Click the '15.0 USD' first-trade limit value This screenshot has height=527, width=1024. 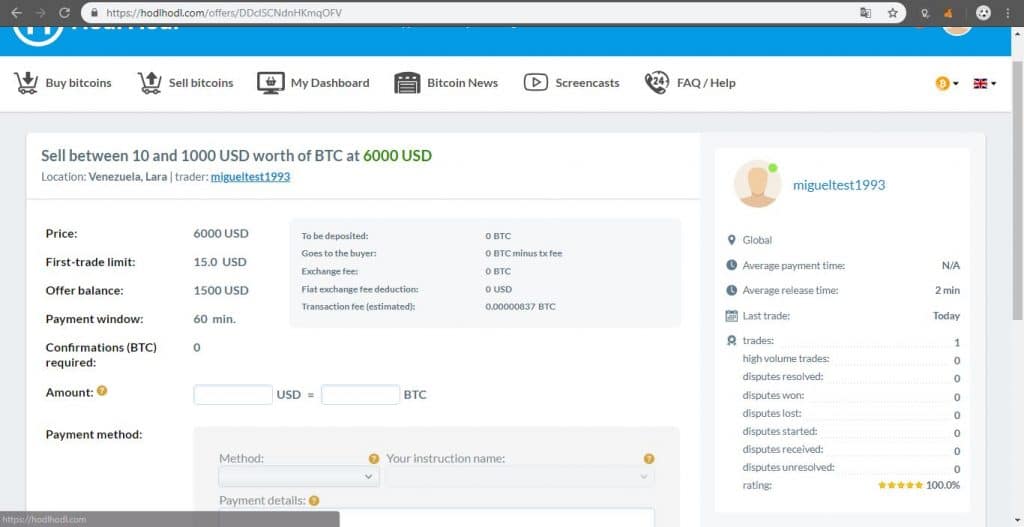click(220, 262)
